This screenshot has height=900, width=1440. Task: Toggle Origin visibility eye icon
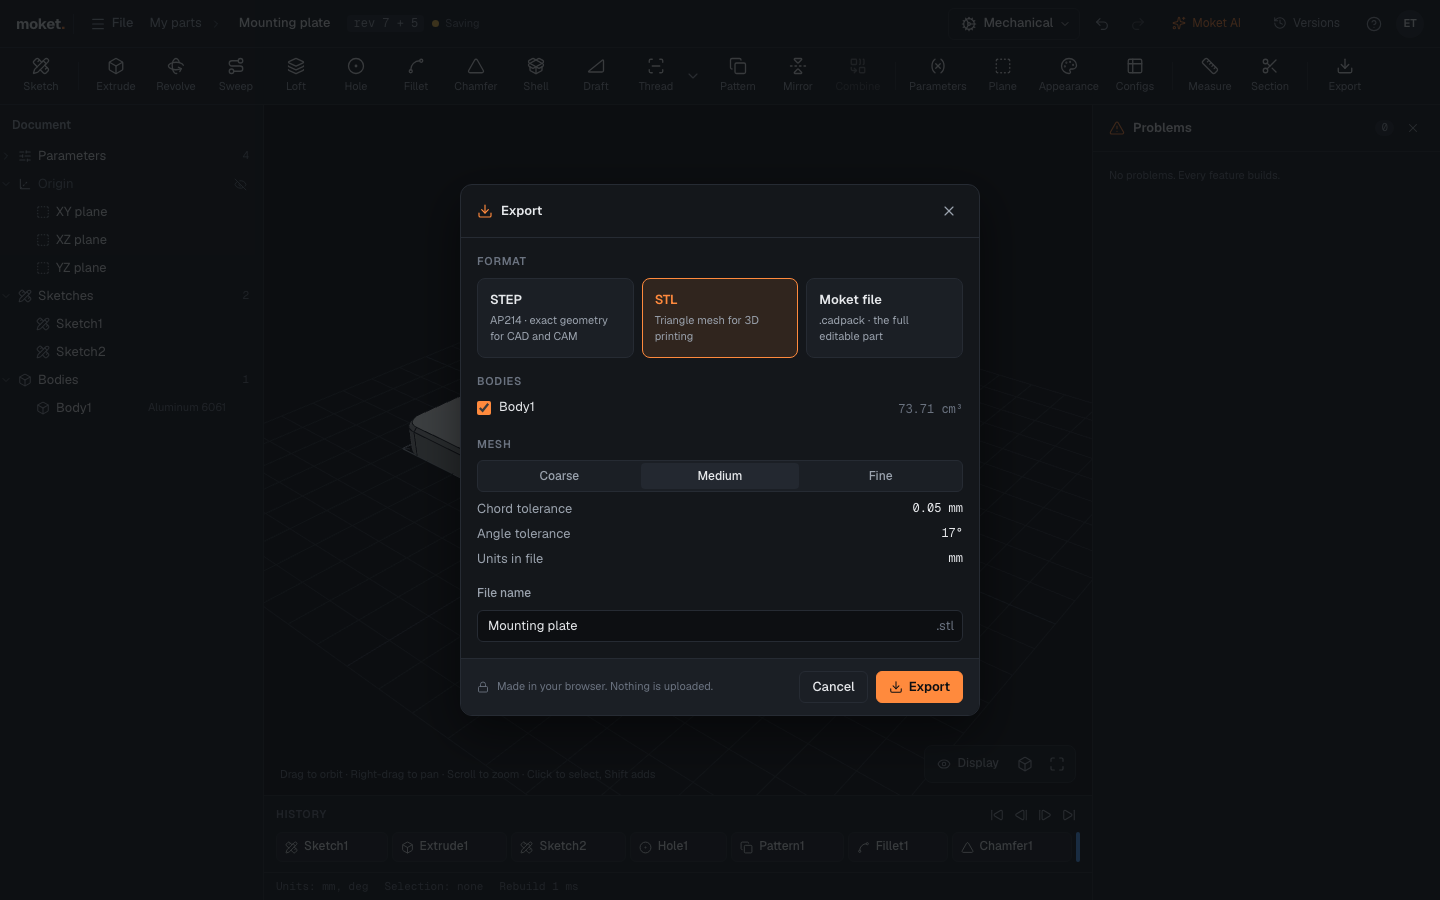point(240,184)
